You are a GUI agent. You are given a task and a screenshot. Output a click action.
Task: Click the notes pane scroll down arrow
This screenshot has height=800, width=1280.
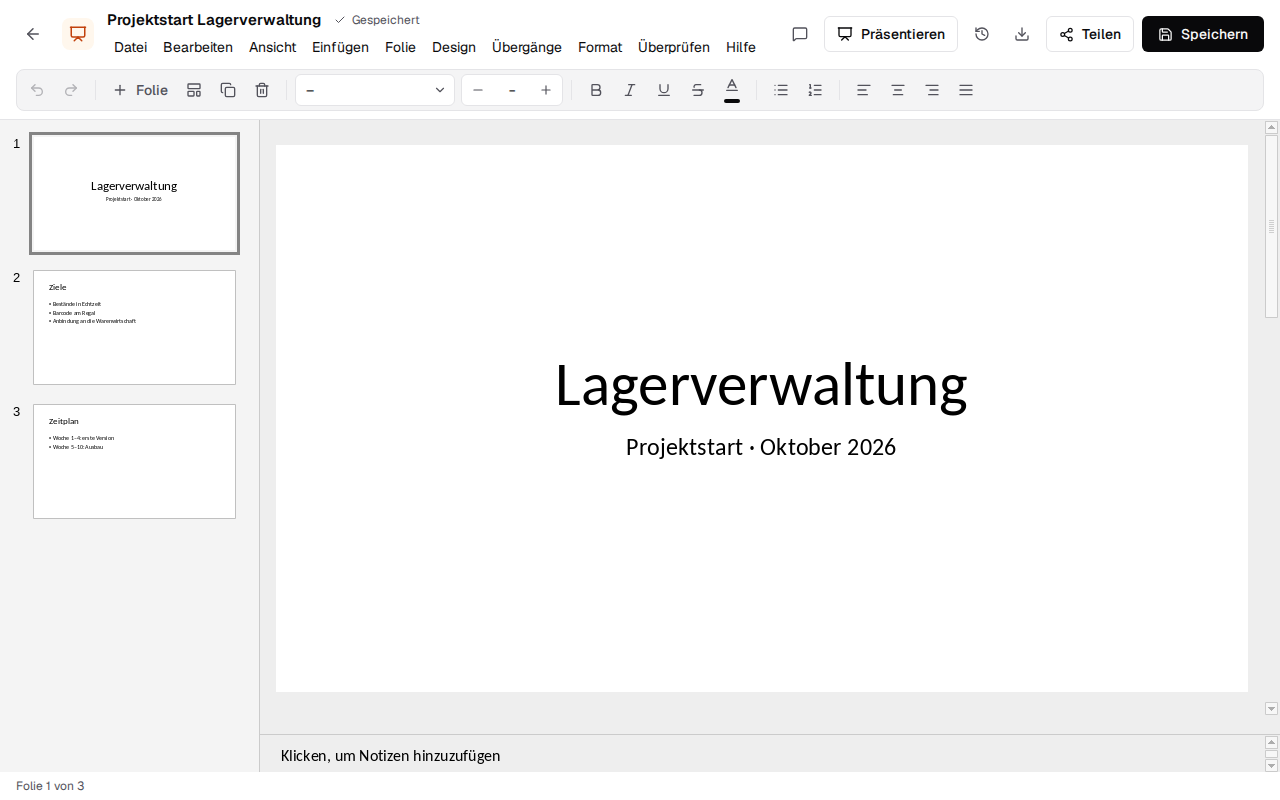pos(1272,766)
